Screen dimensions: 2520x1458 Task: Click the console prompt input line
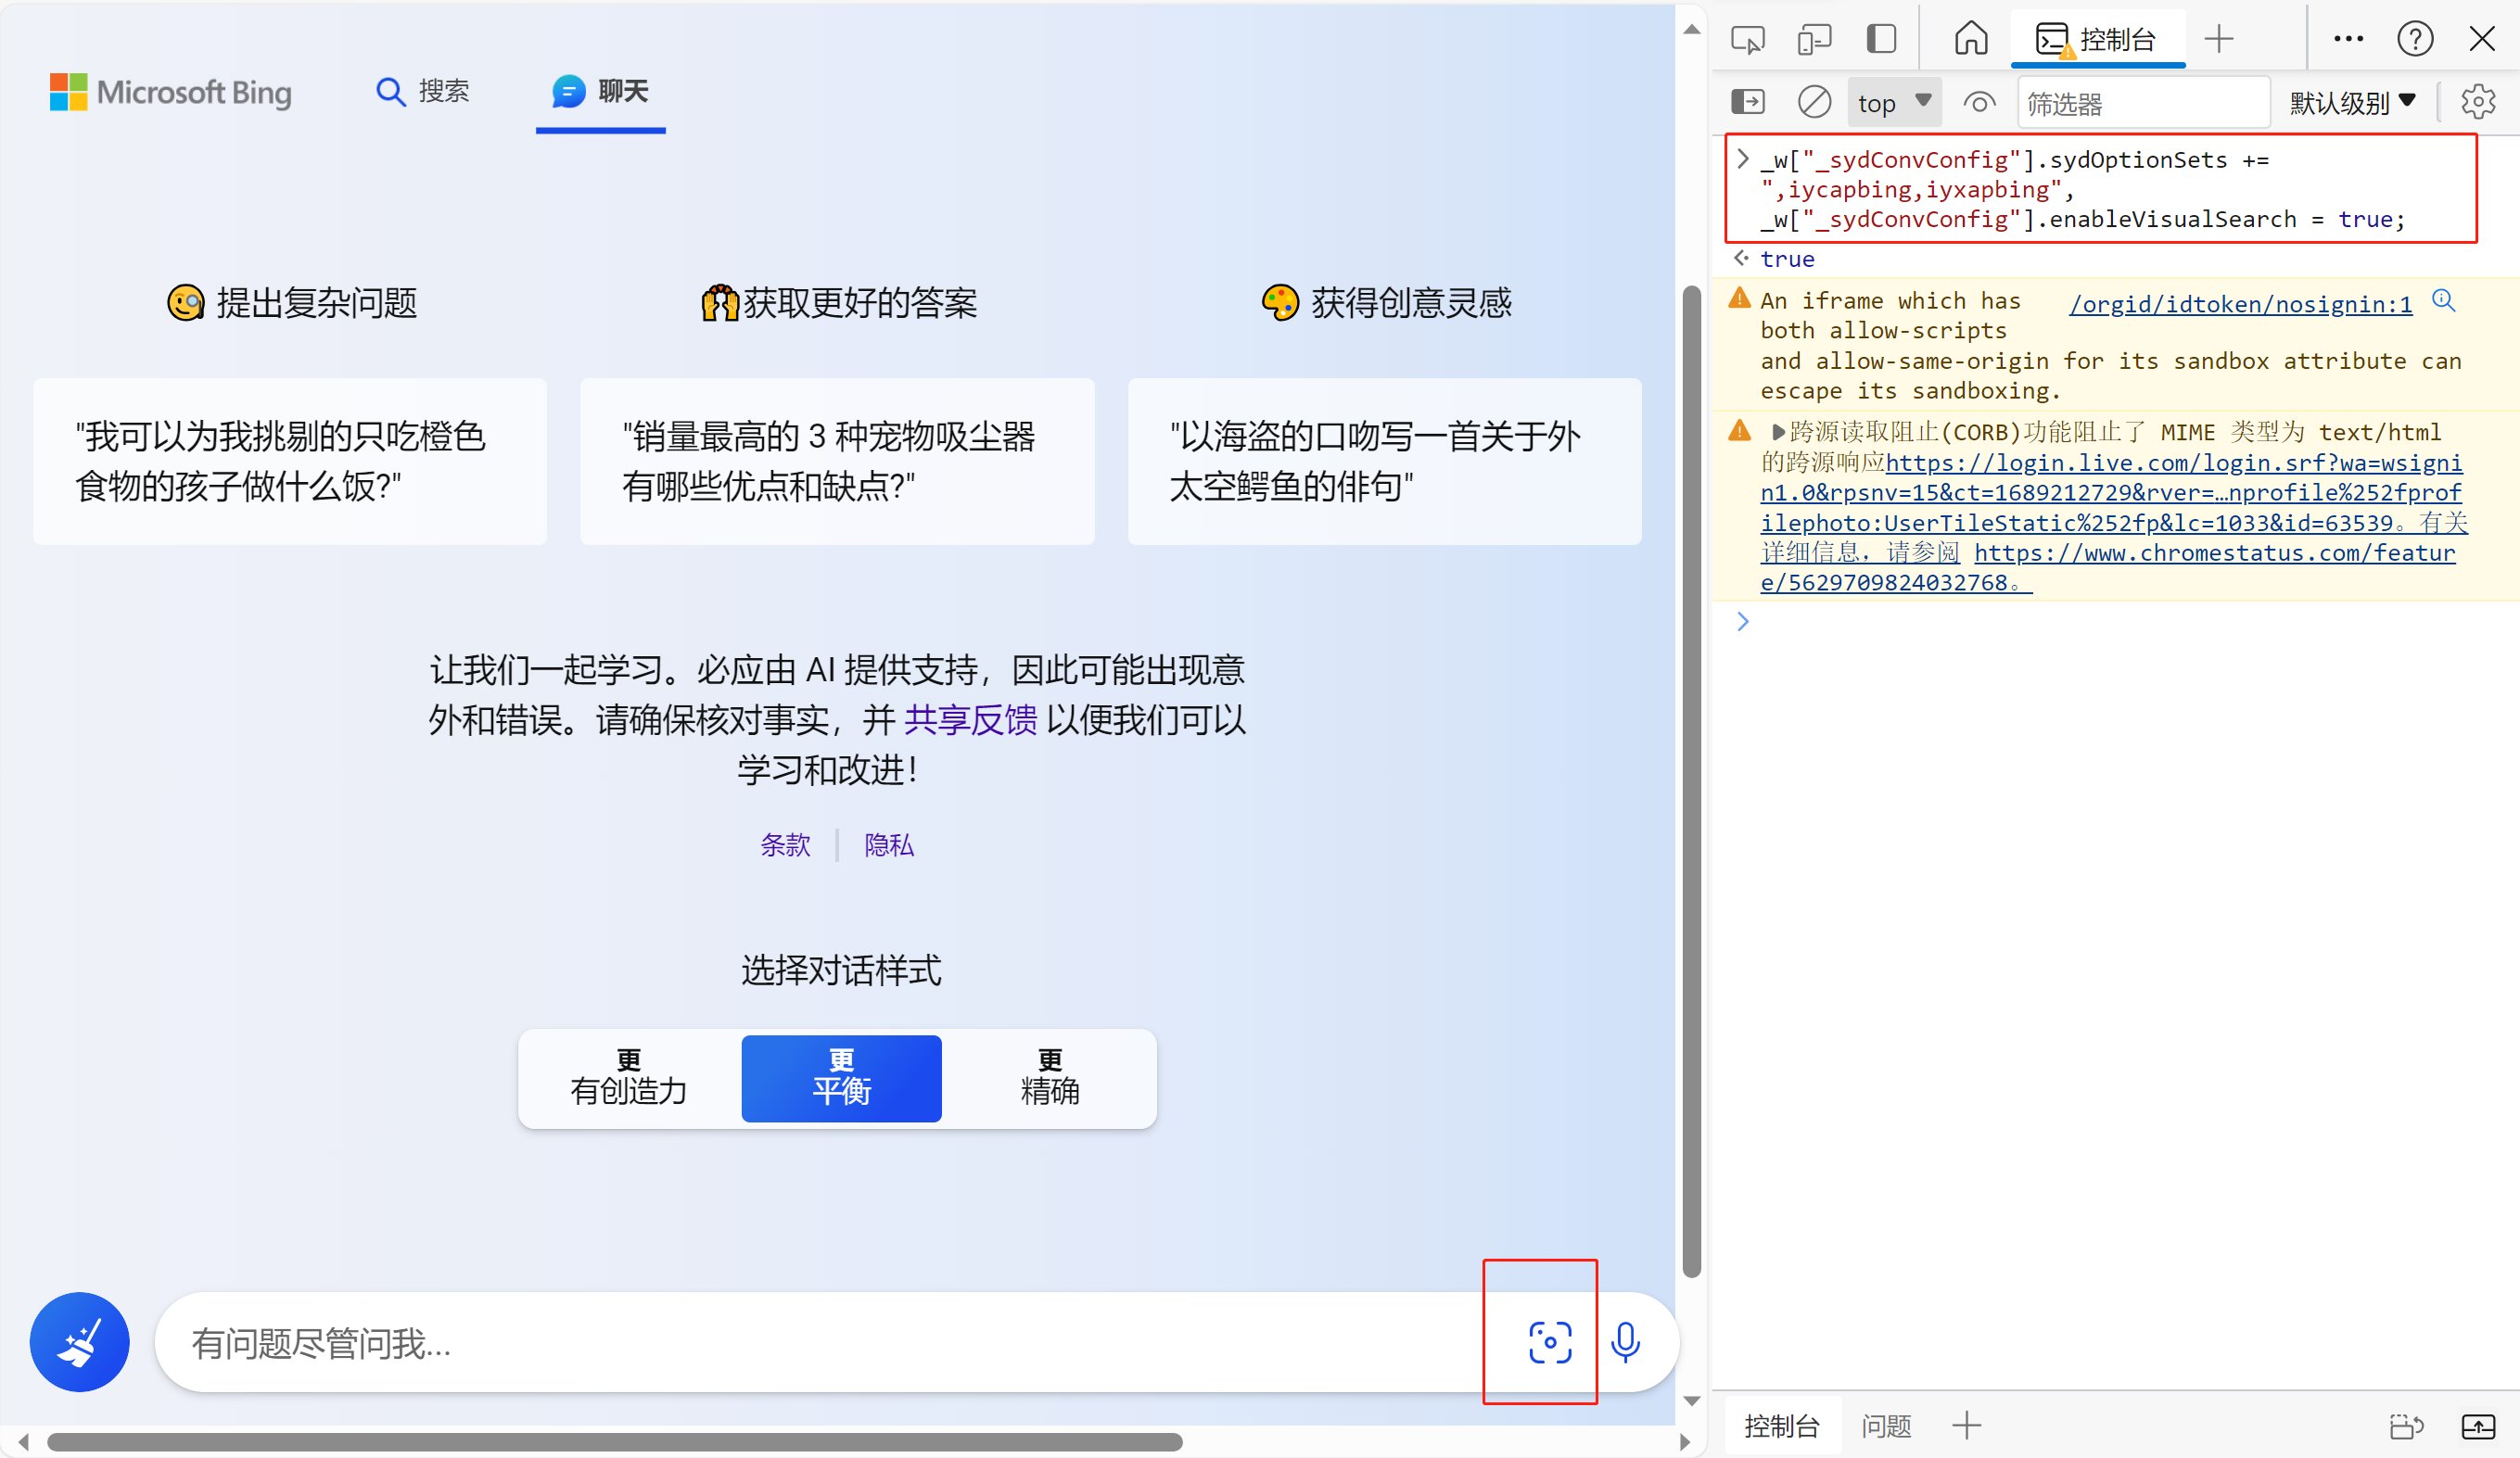point(2130,621)
